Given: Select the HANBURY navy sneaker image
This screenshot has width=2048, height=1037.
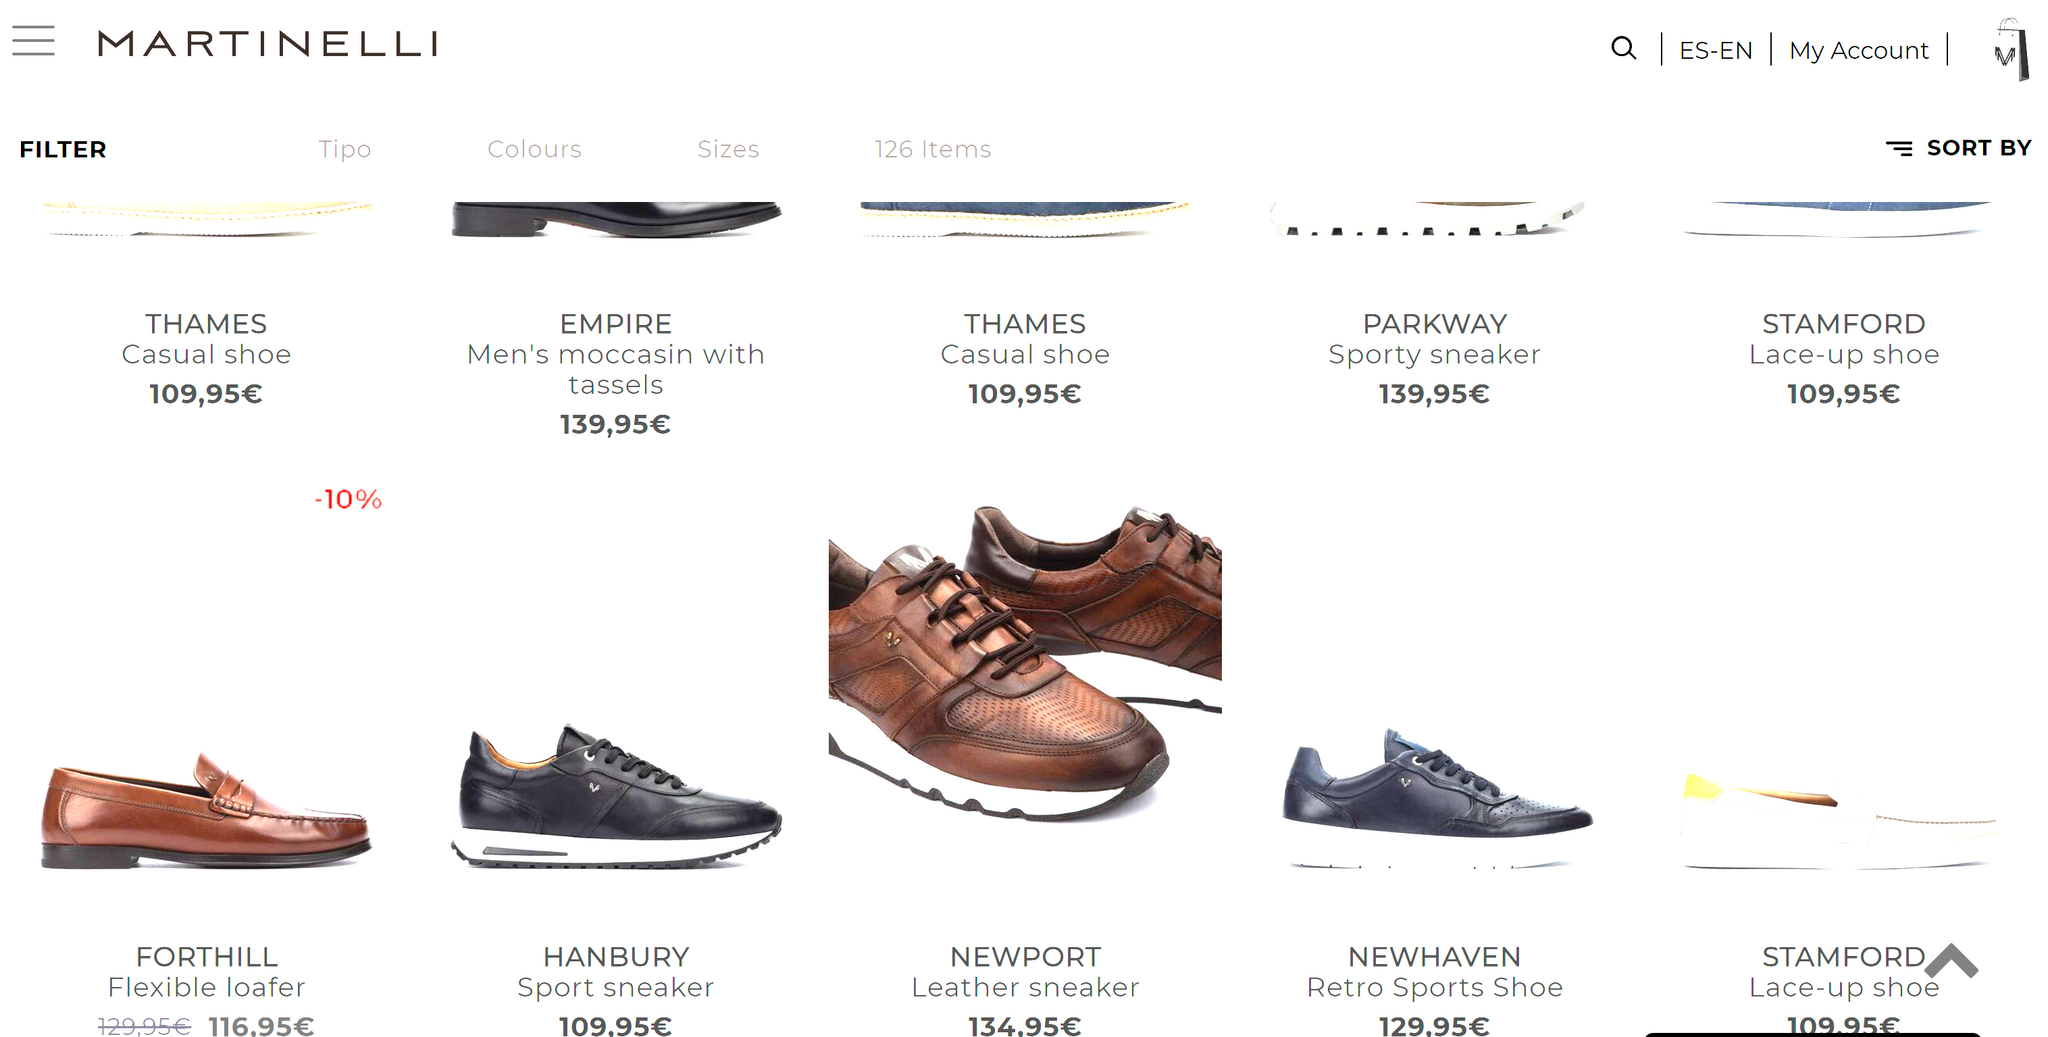Looking at the screenshot, I should (616, 796).
